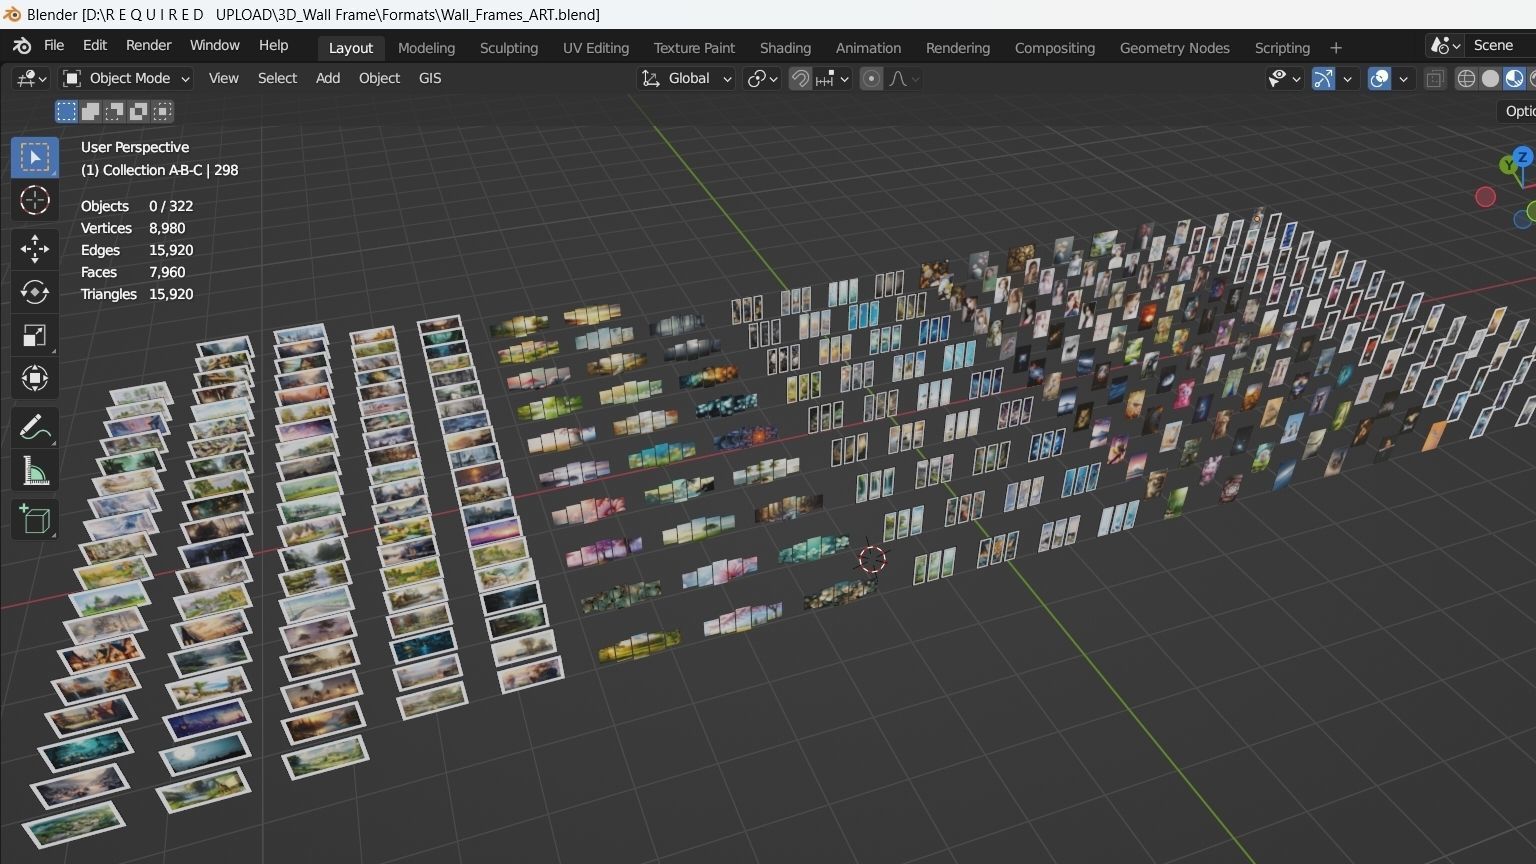1536x864 pixels.
Task: Select the Scale tool
Action: click(x=35, y=335)
